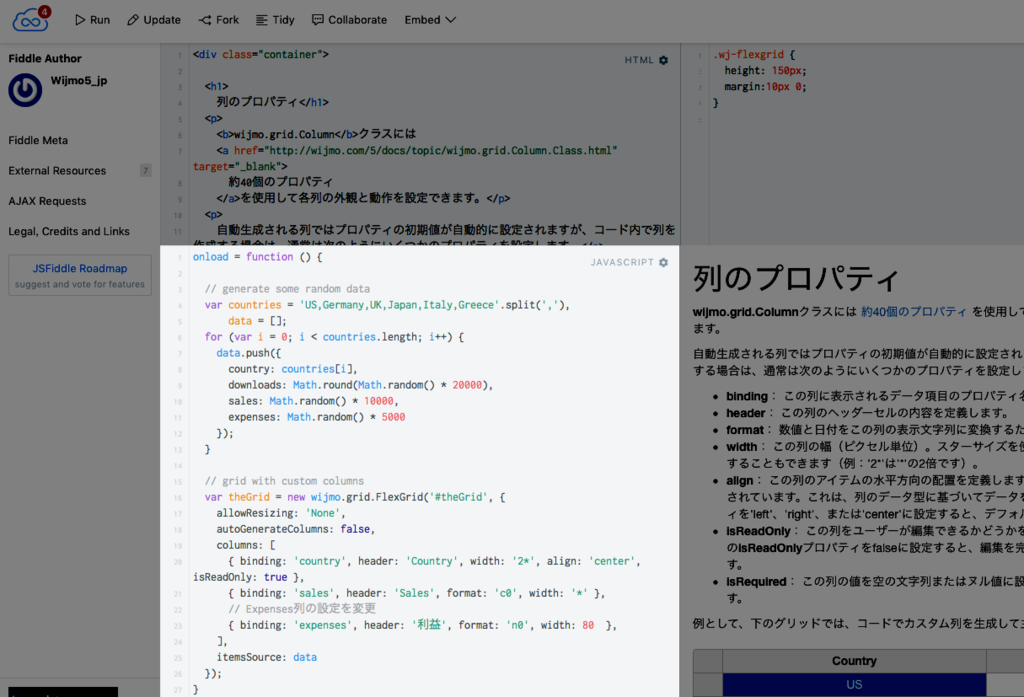Click the 'binding' bullet in result pane
Image resolution: width=1024 pixels, height=697 pixels.
(747, 396)
